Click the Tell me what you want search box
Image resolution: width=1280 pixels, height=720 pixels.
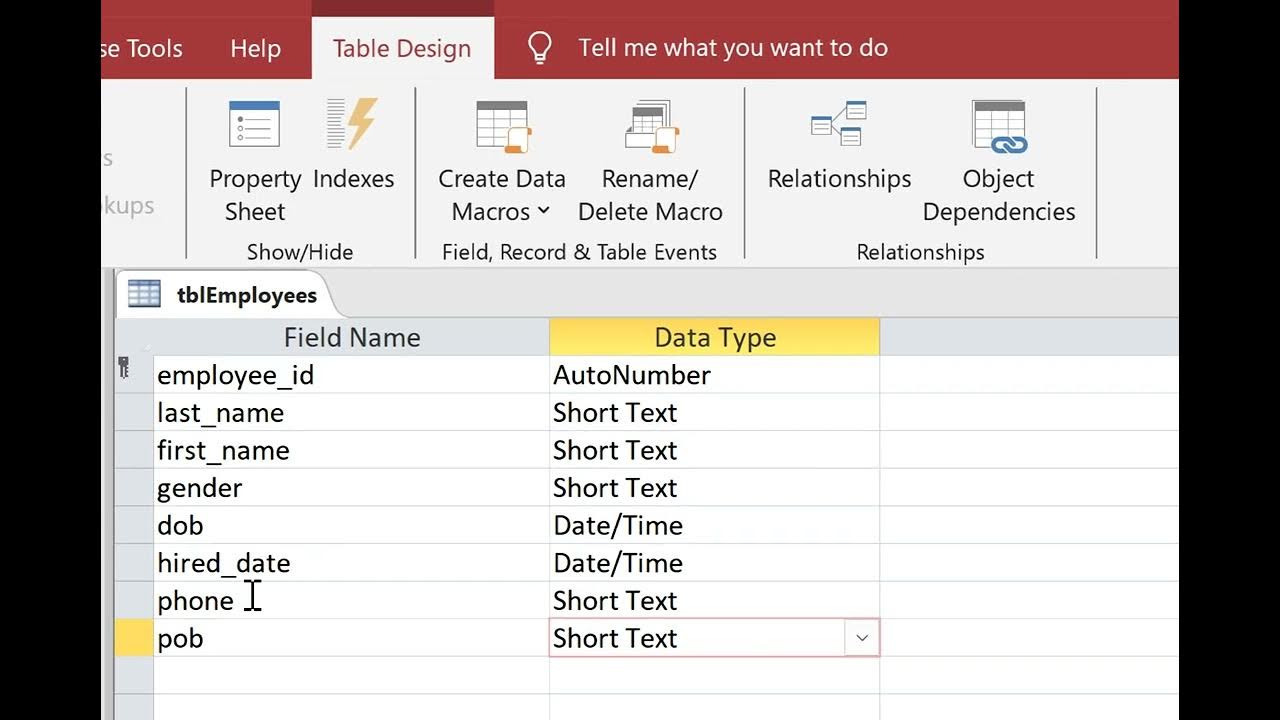pyautogui.click(x=732, y=48)
